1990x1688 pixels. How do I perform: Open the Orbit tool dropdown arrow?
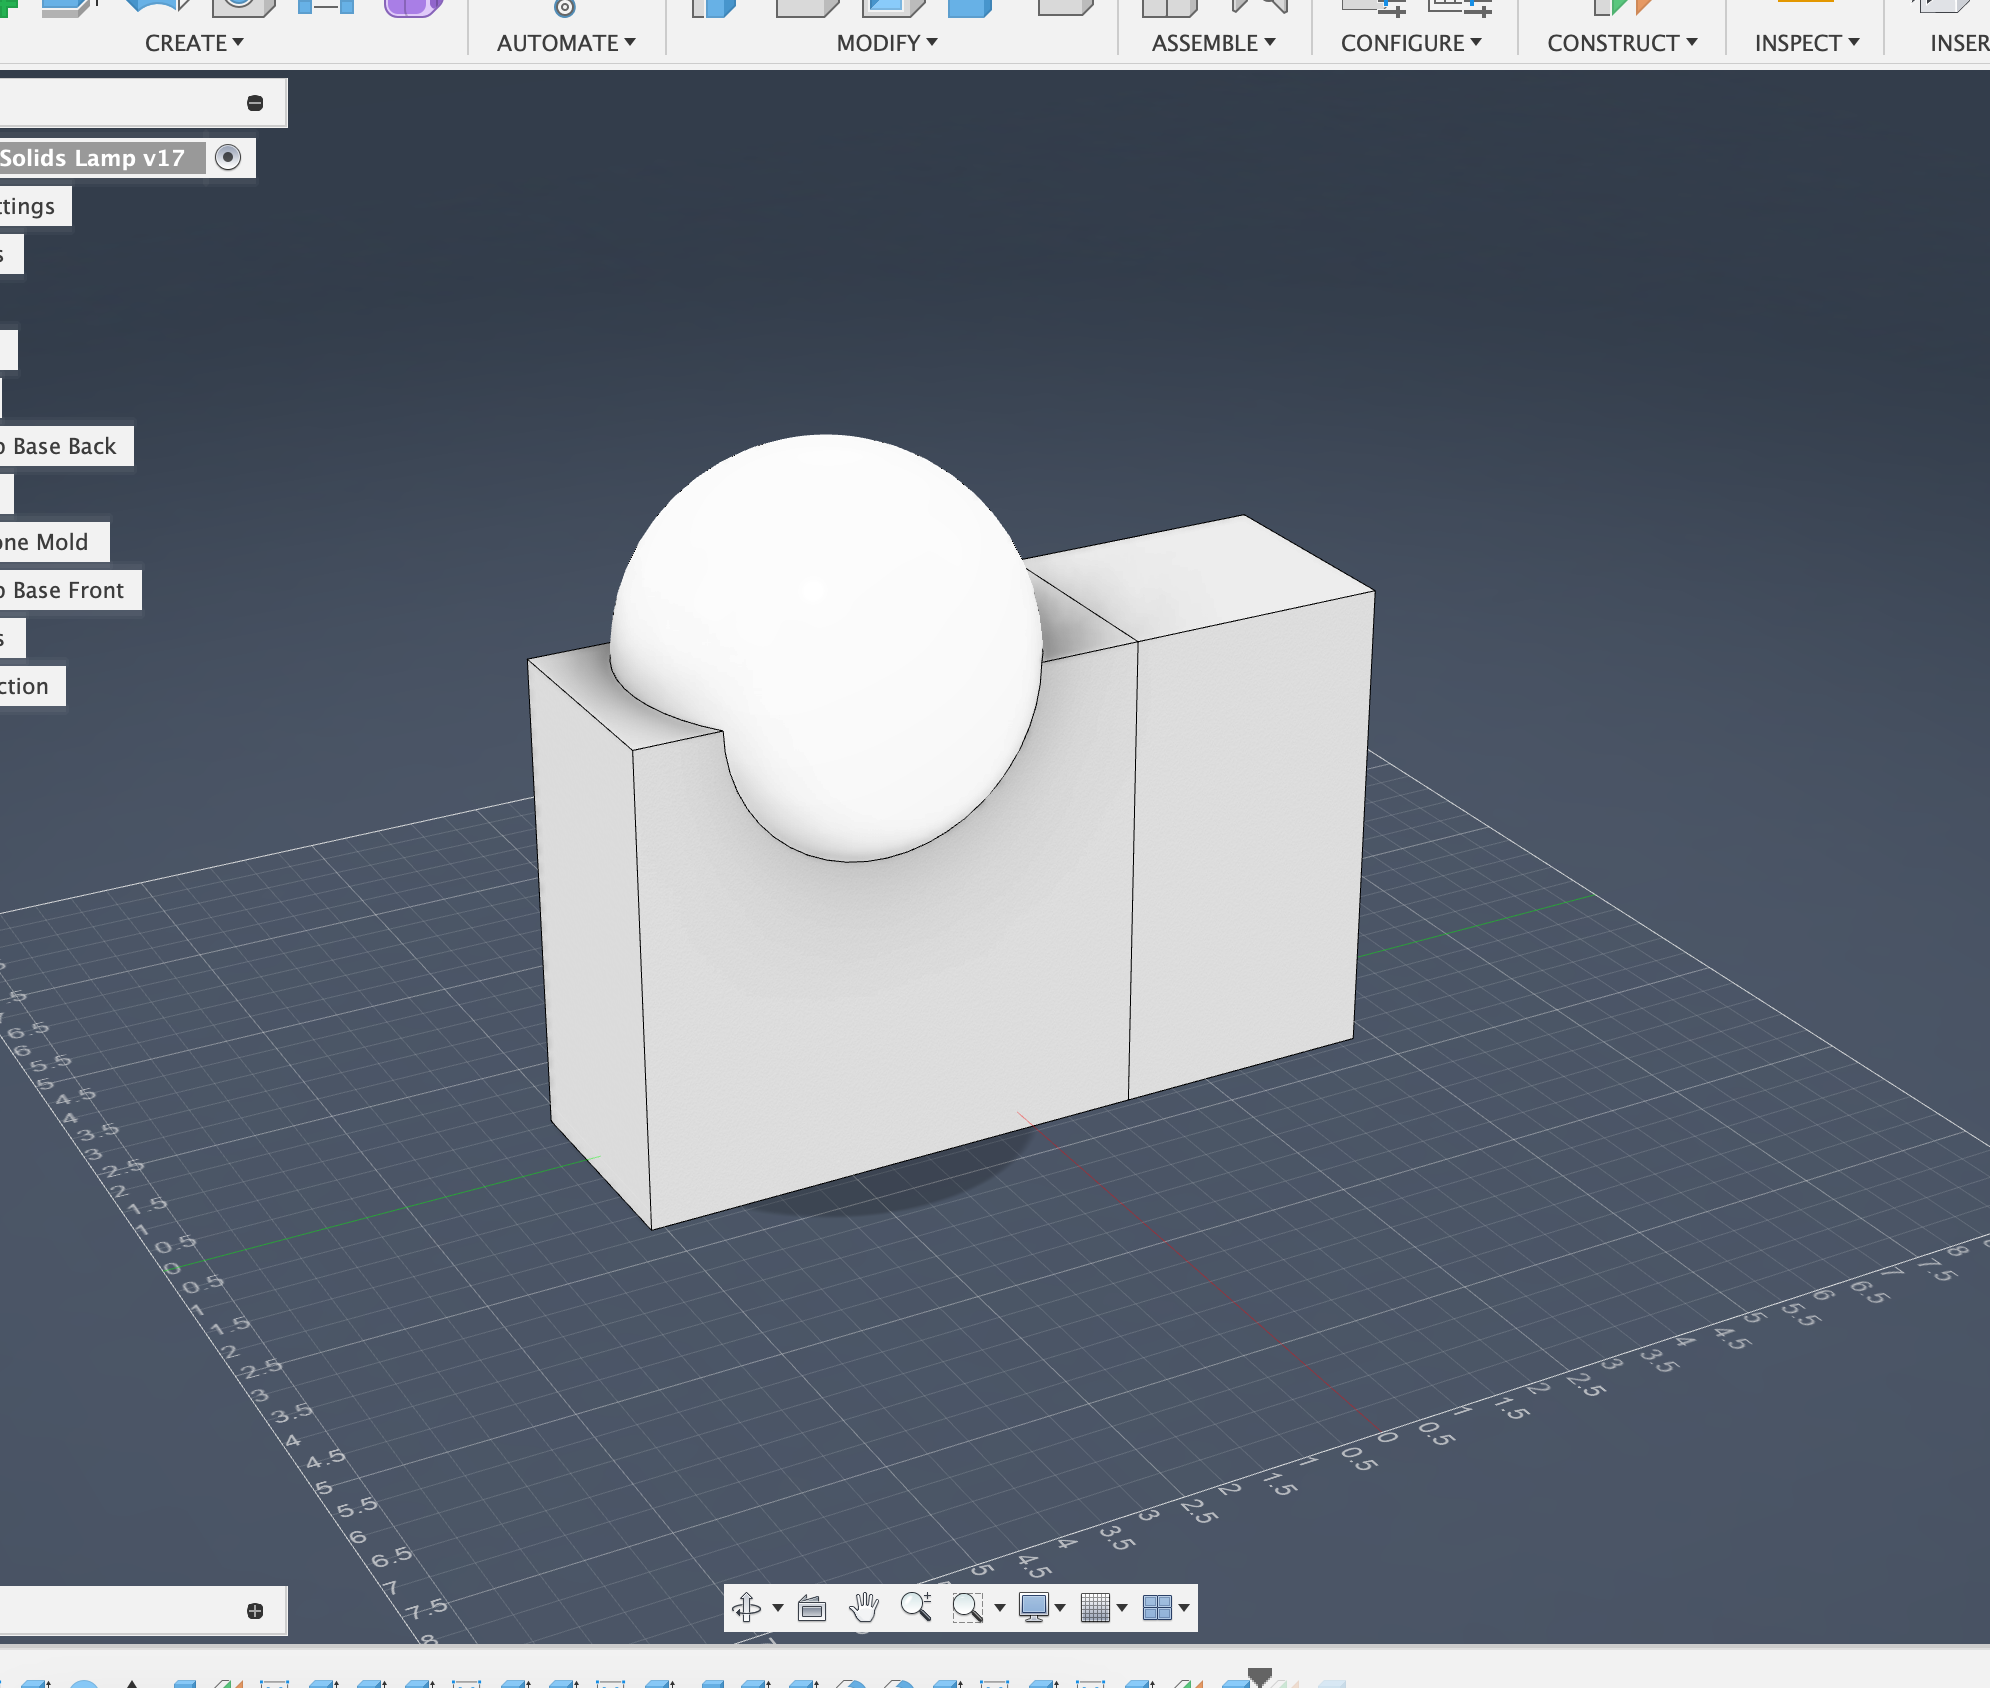pyautogui.click(x=778, y=1608)
